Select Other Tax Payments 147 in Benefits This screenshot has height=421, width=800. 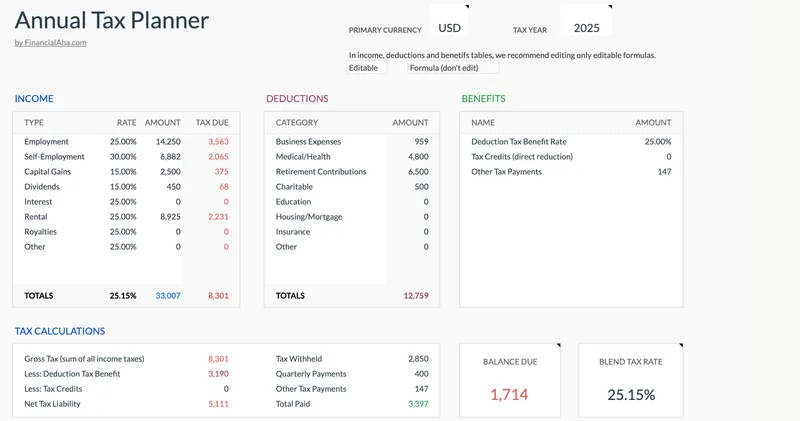(664, 172)
